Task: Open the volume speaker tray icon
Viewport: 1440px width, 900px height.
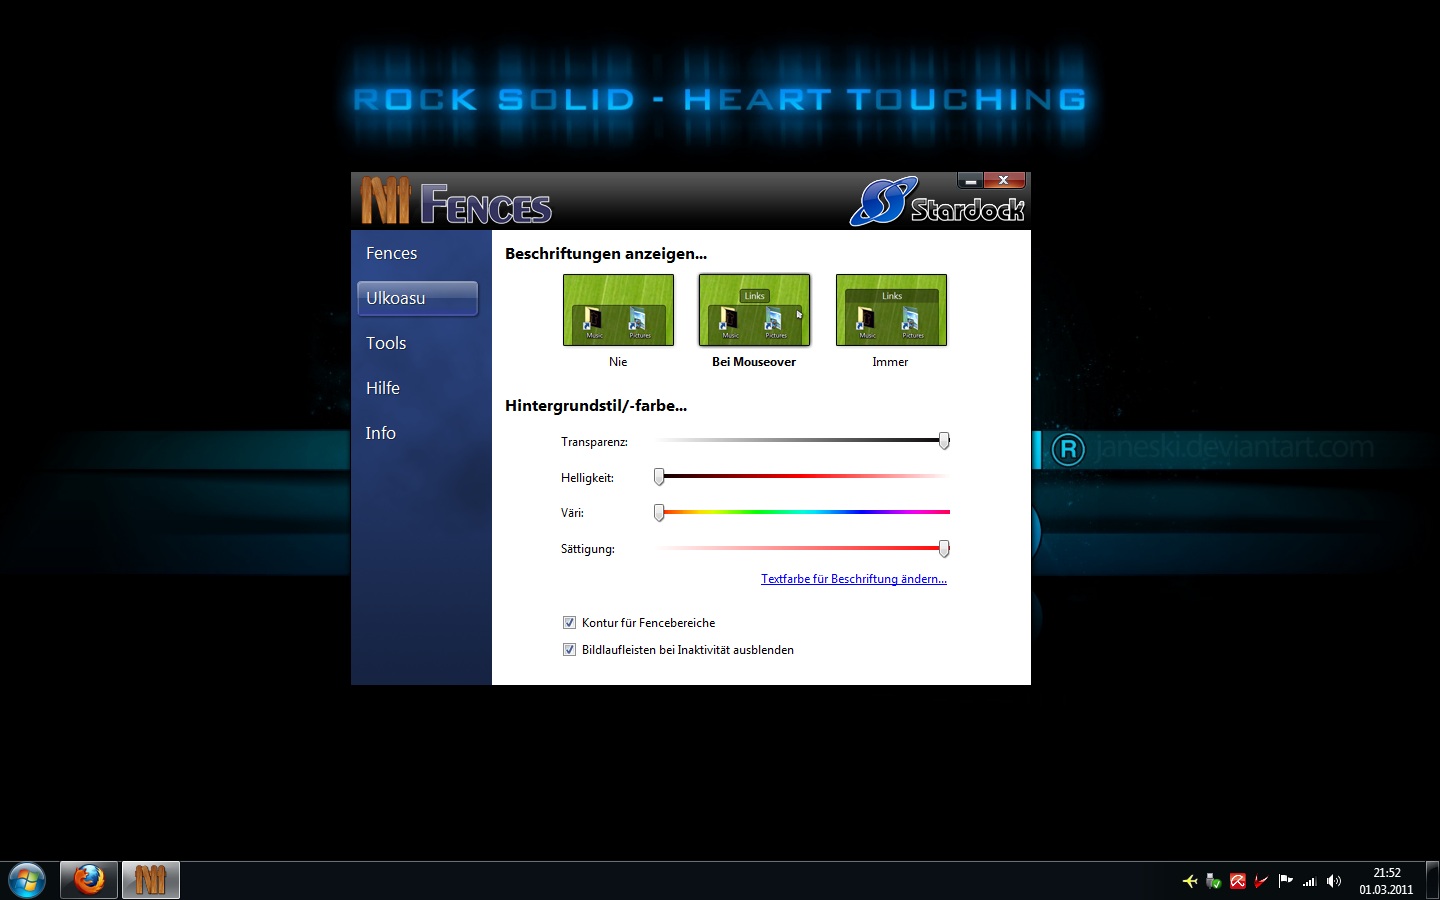Action: click(x=1334, y=881)
